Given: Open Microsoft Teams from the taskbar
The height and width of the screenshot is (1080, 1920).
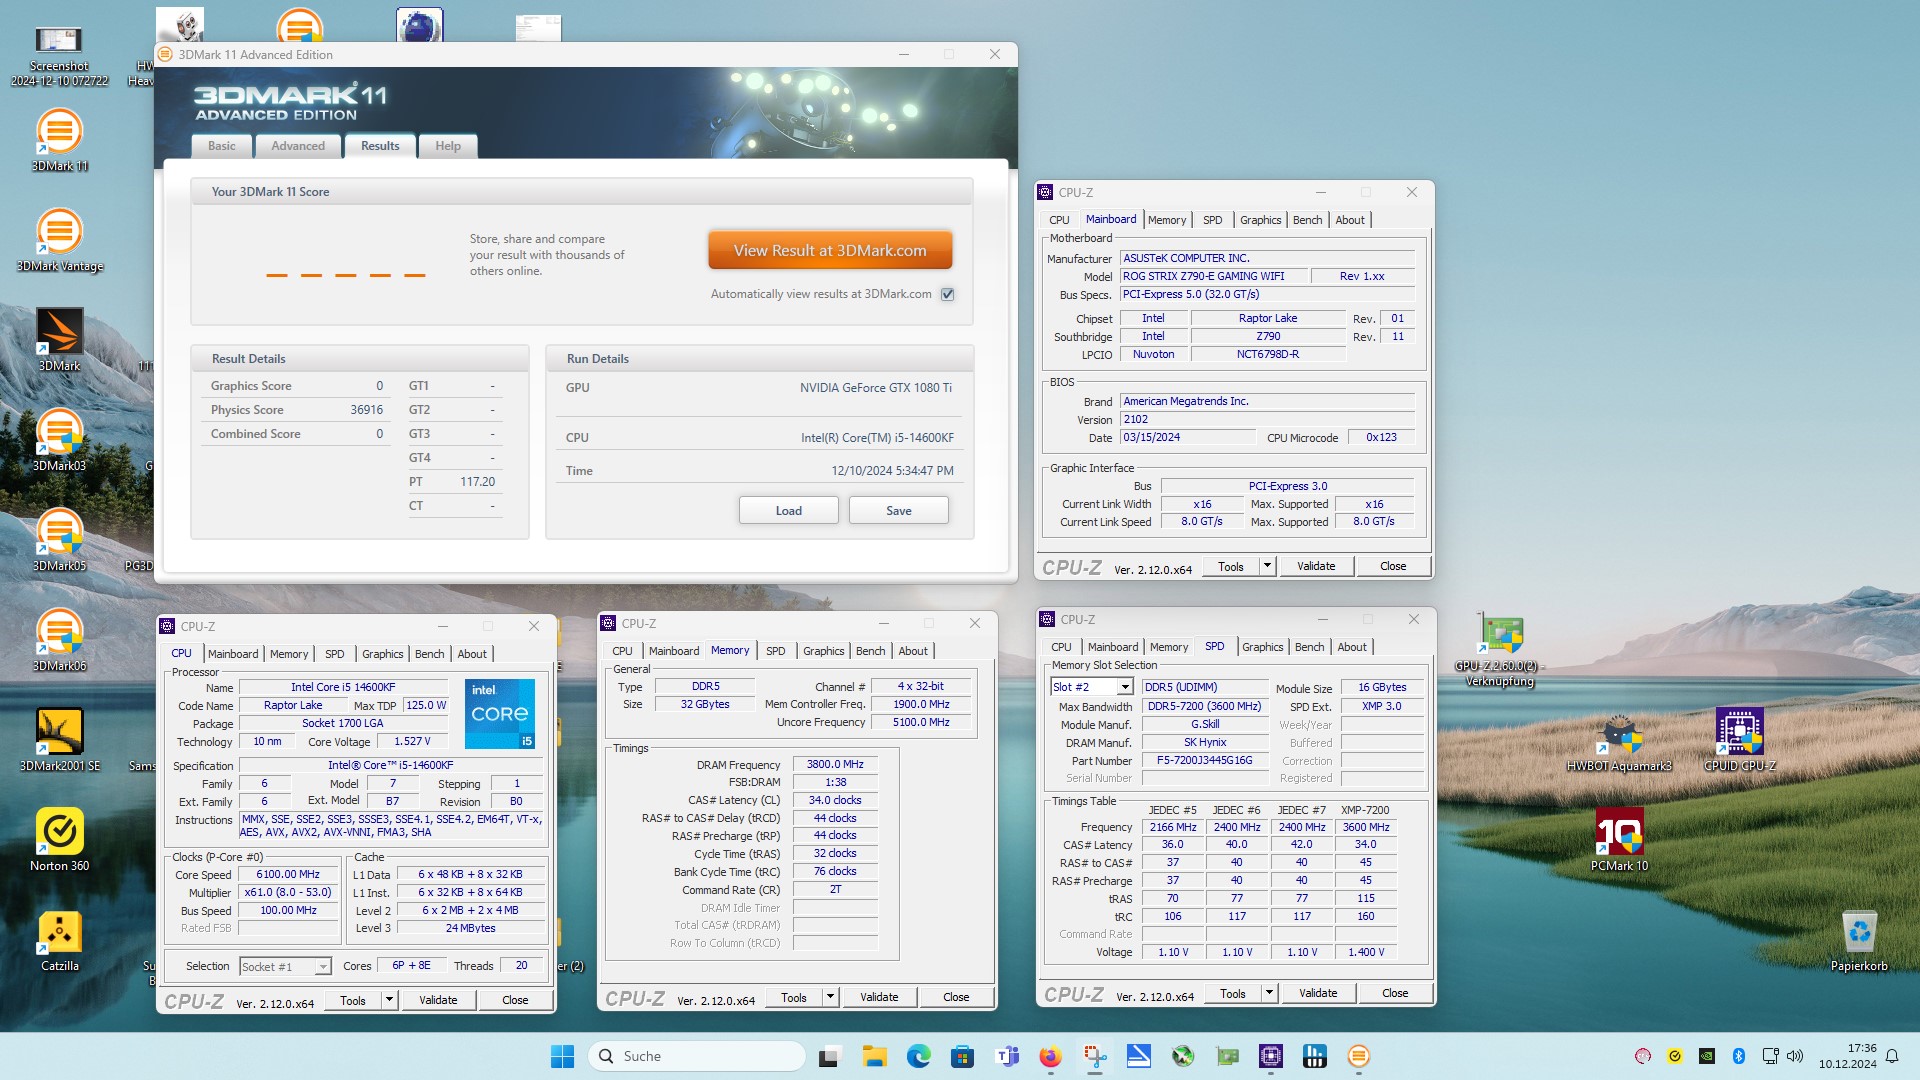Looking at the screenshot, I should point(1007,1056).
